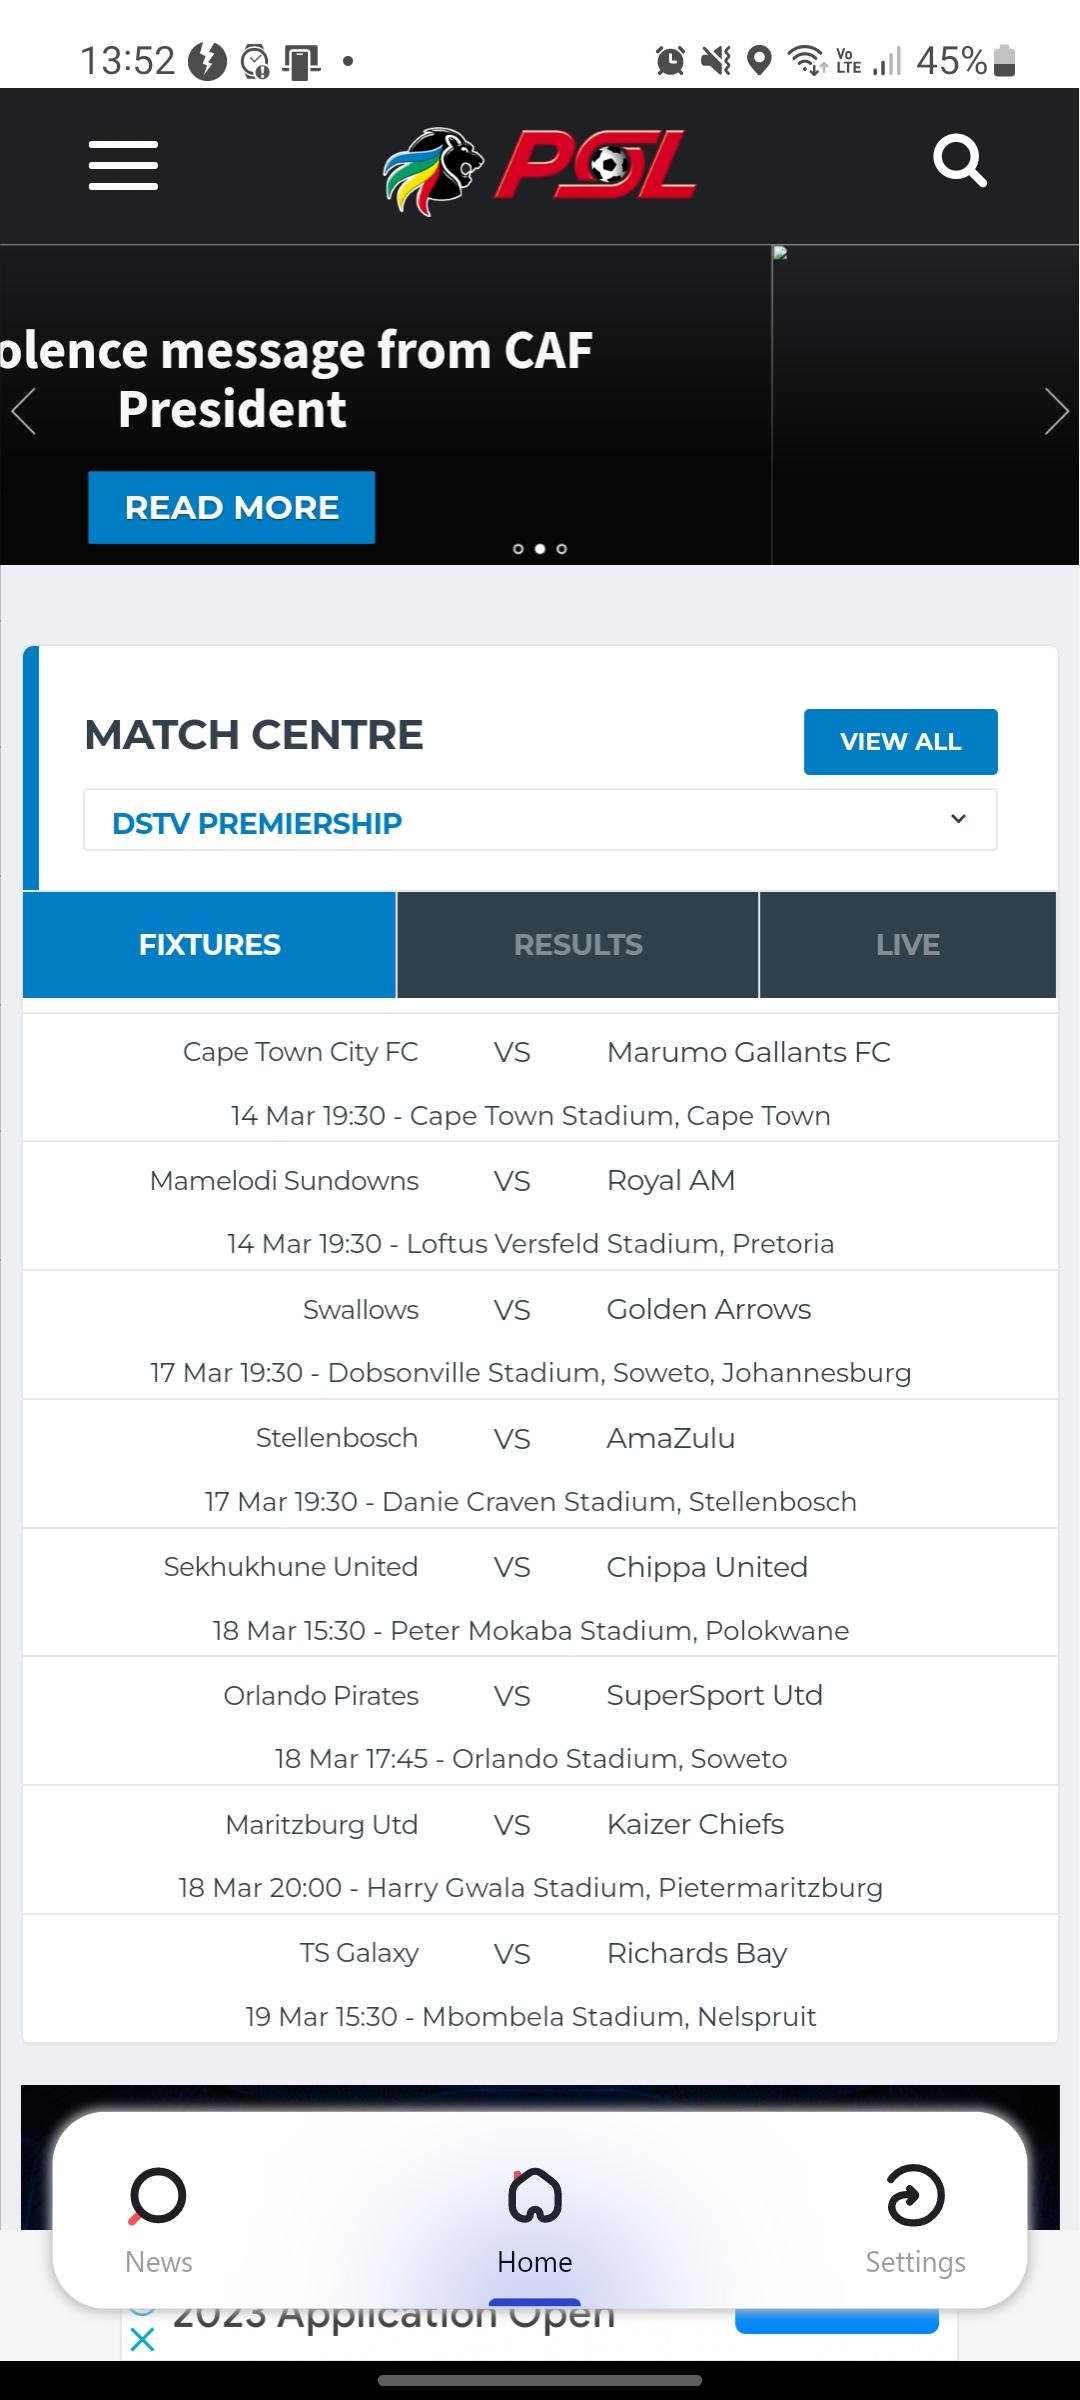Open Orlando Pirates vs SuperSport Utd fixture
Image resolution: width=1080 pixels, height=2400 pixels.
540,1722
